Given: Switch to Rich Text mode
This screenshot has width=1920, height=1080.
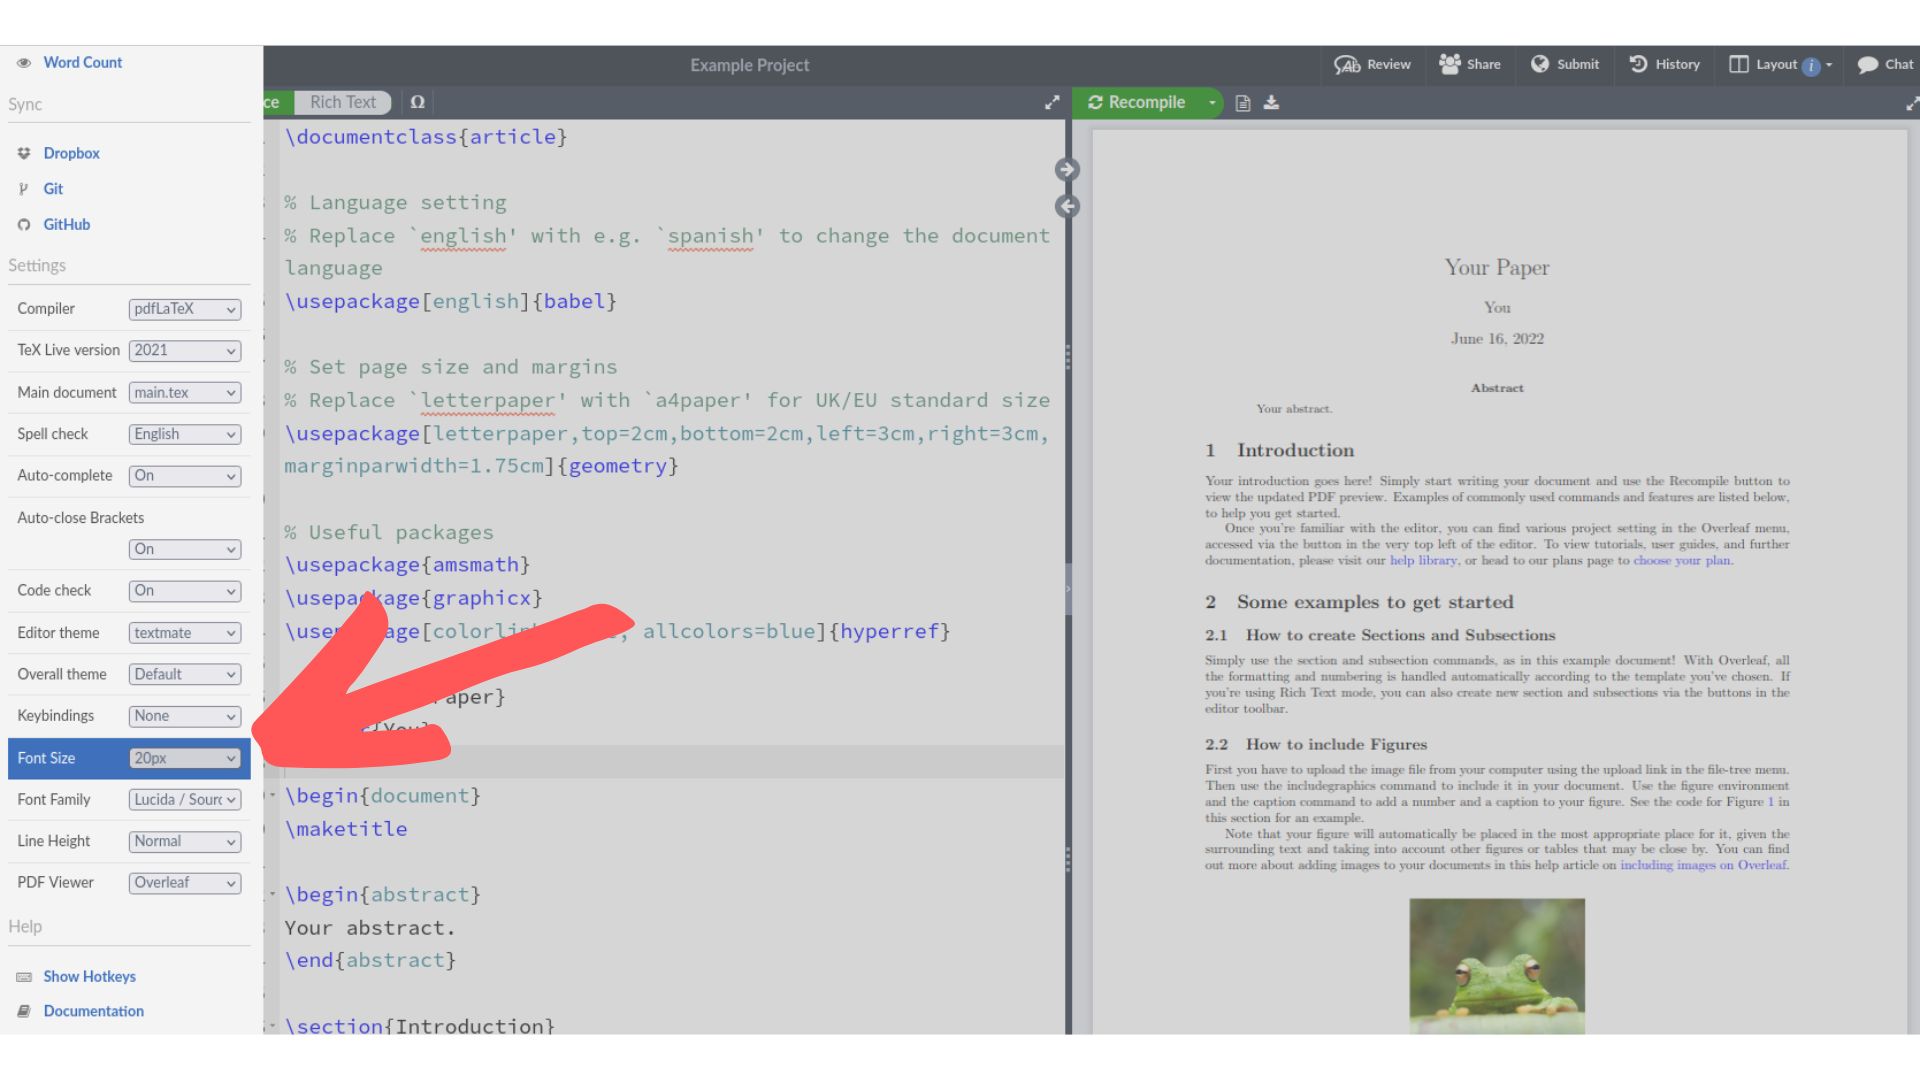Looking at the screenshot, I should 343,101.
